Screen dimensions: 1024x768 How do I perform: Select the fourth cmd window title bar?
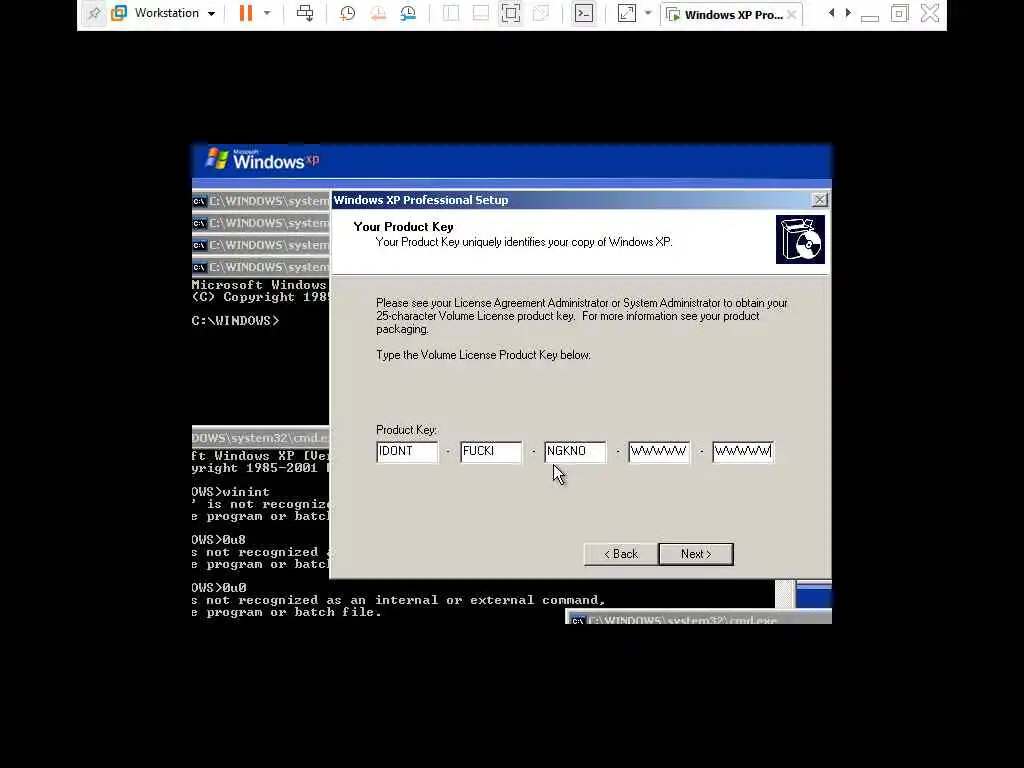(261, 267)
